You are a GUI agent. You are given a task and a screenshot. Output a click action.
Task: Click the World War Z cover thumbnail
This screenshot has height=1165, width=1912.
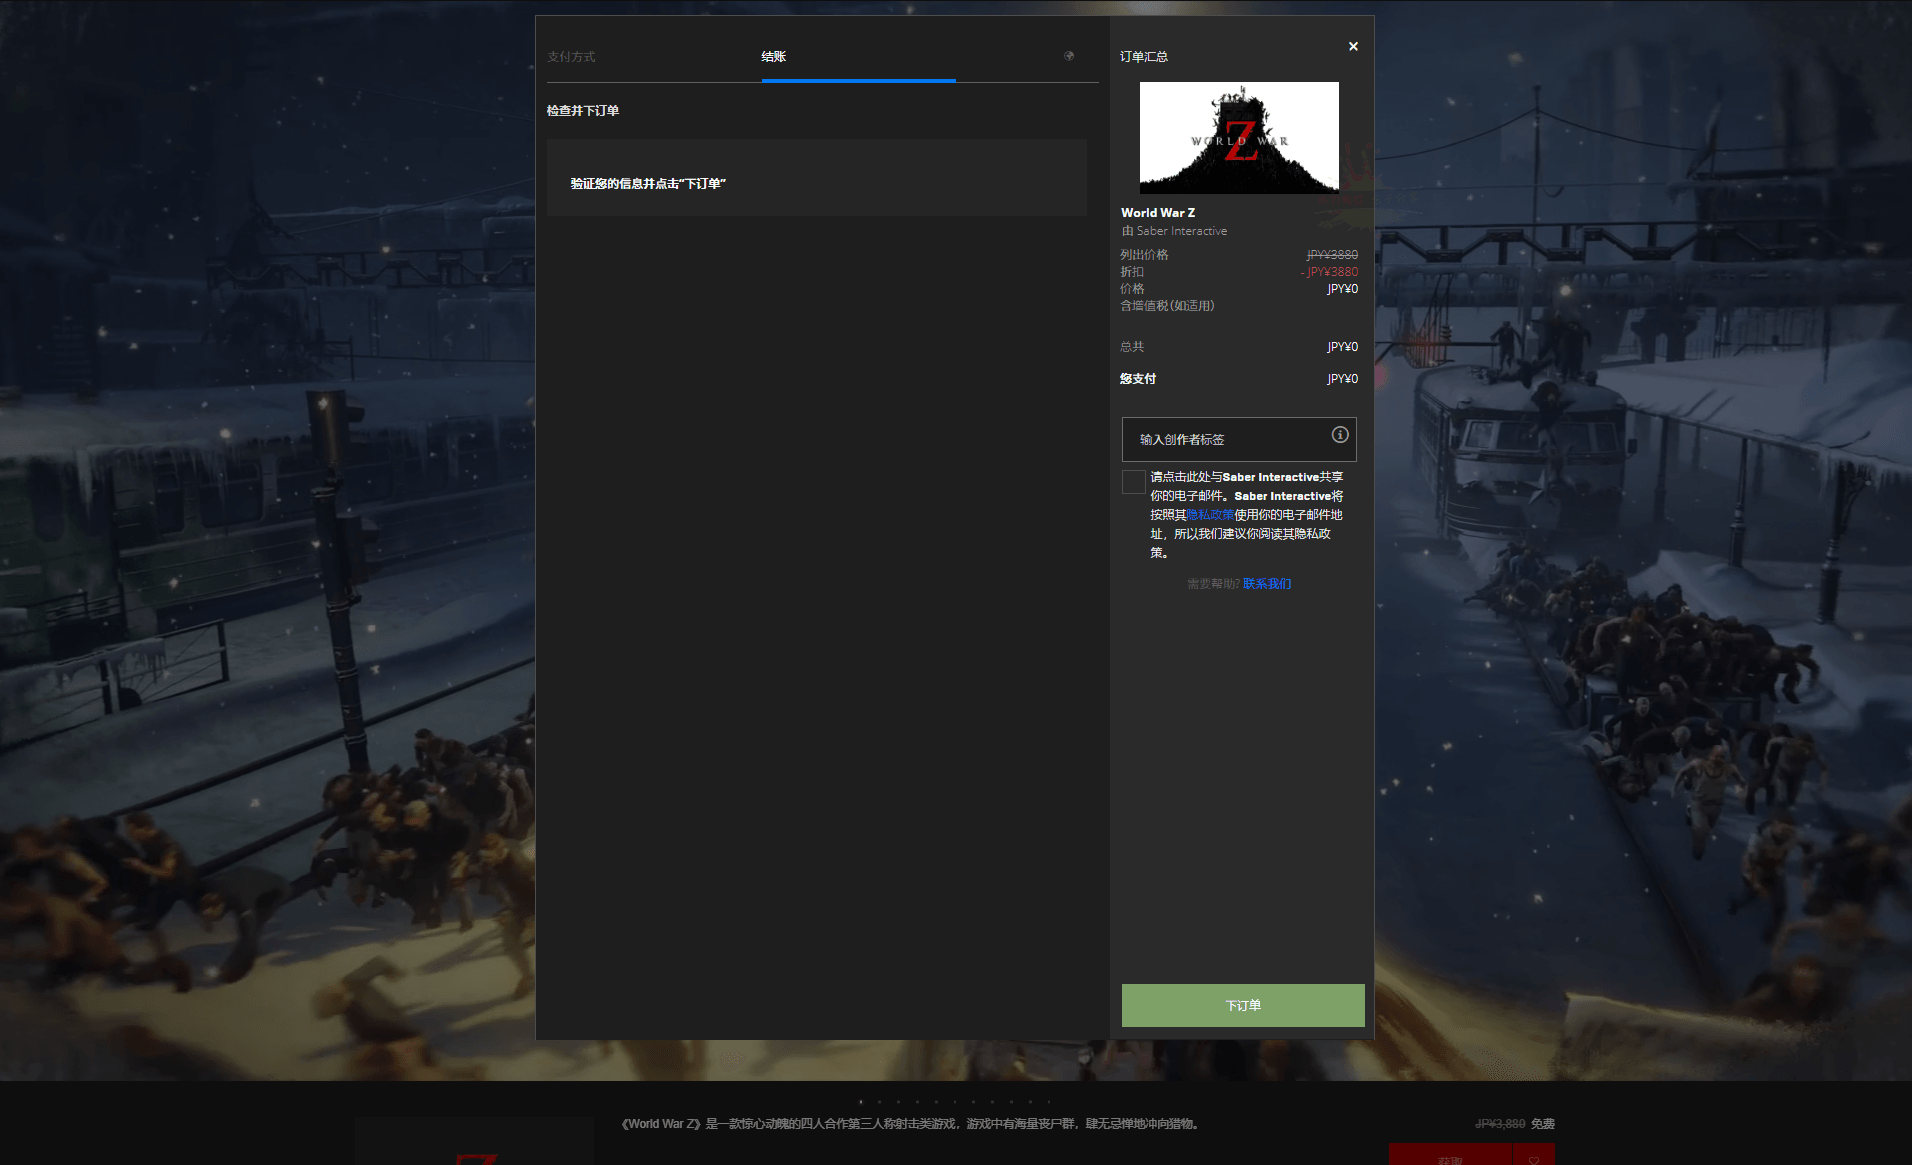(1239, 138)
